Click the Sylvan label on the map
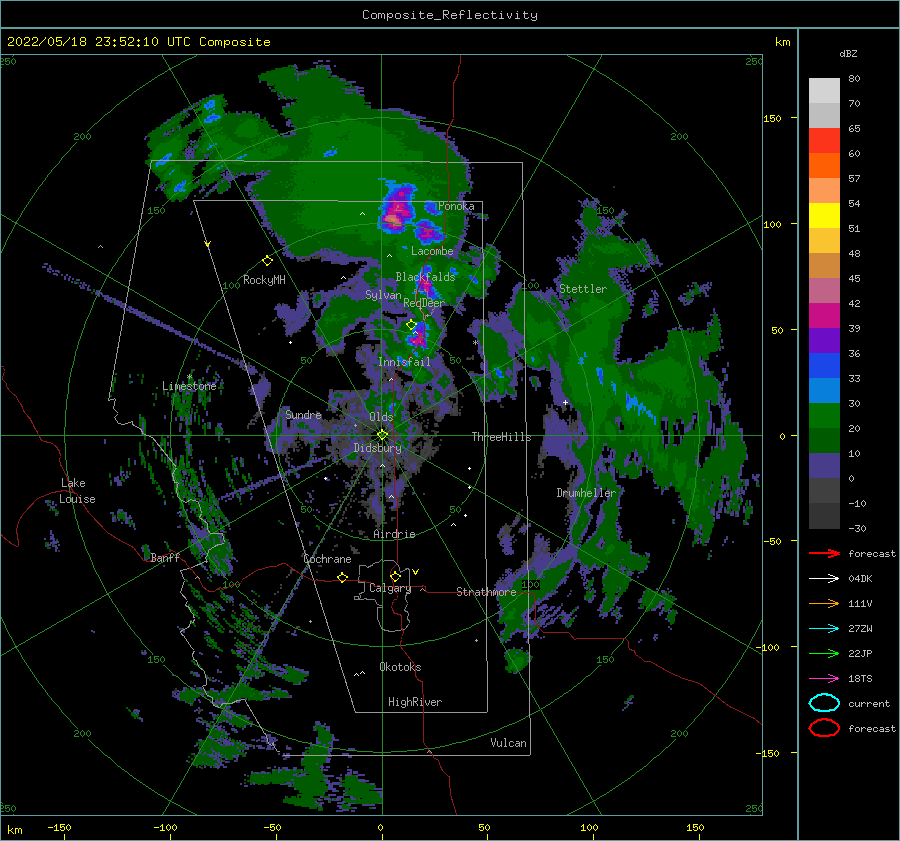Viewport: 900px width, 841px height. (383, 295)
